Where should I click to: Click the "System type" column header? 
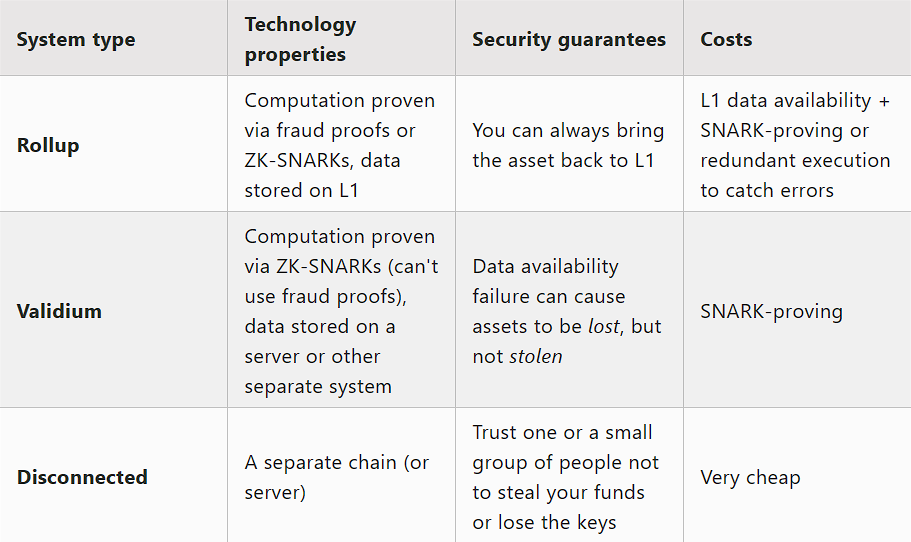tap(76, 40)
